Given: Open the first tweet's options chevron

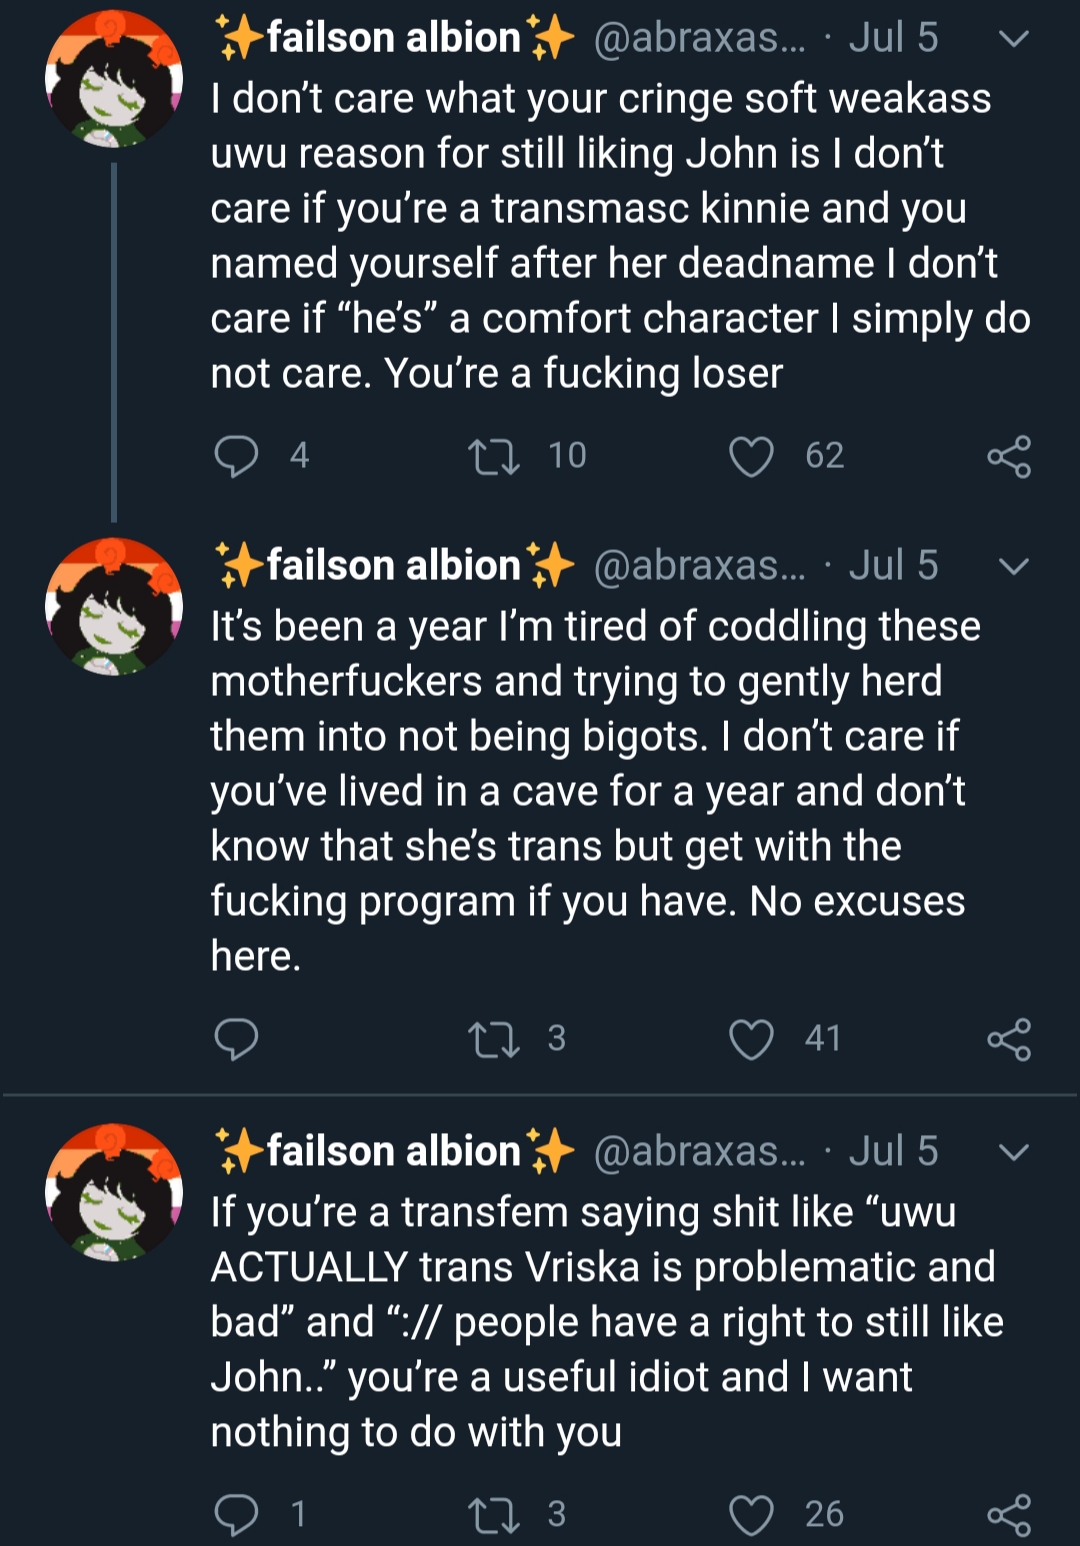Looking at the screenshot, I should (1014, 40).
